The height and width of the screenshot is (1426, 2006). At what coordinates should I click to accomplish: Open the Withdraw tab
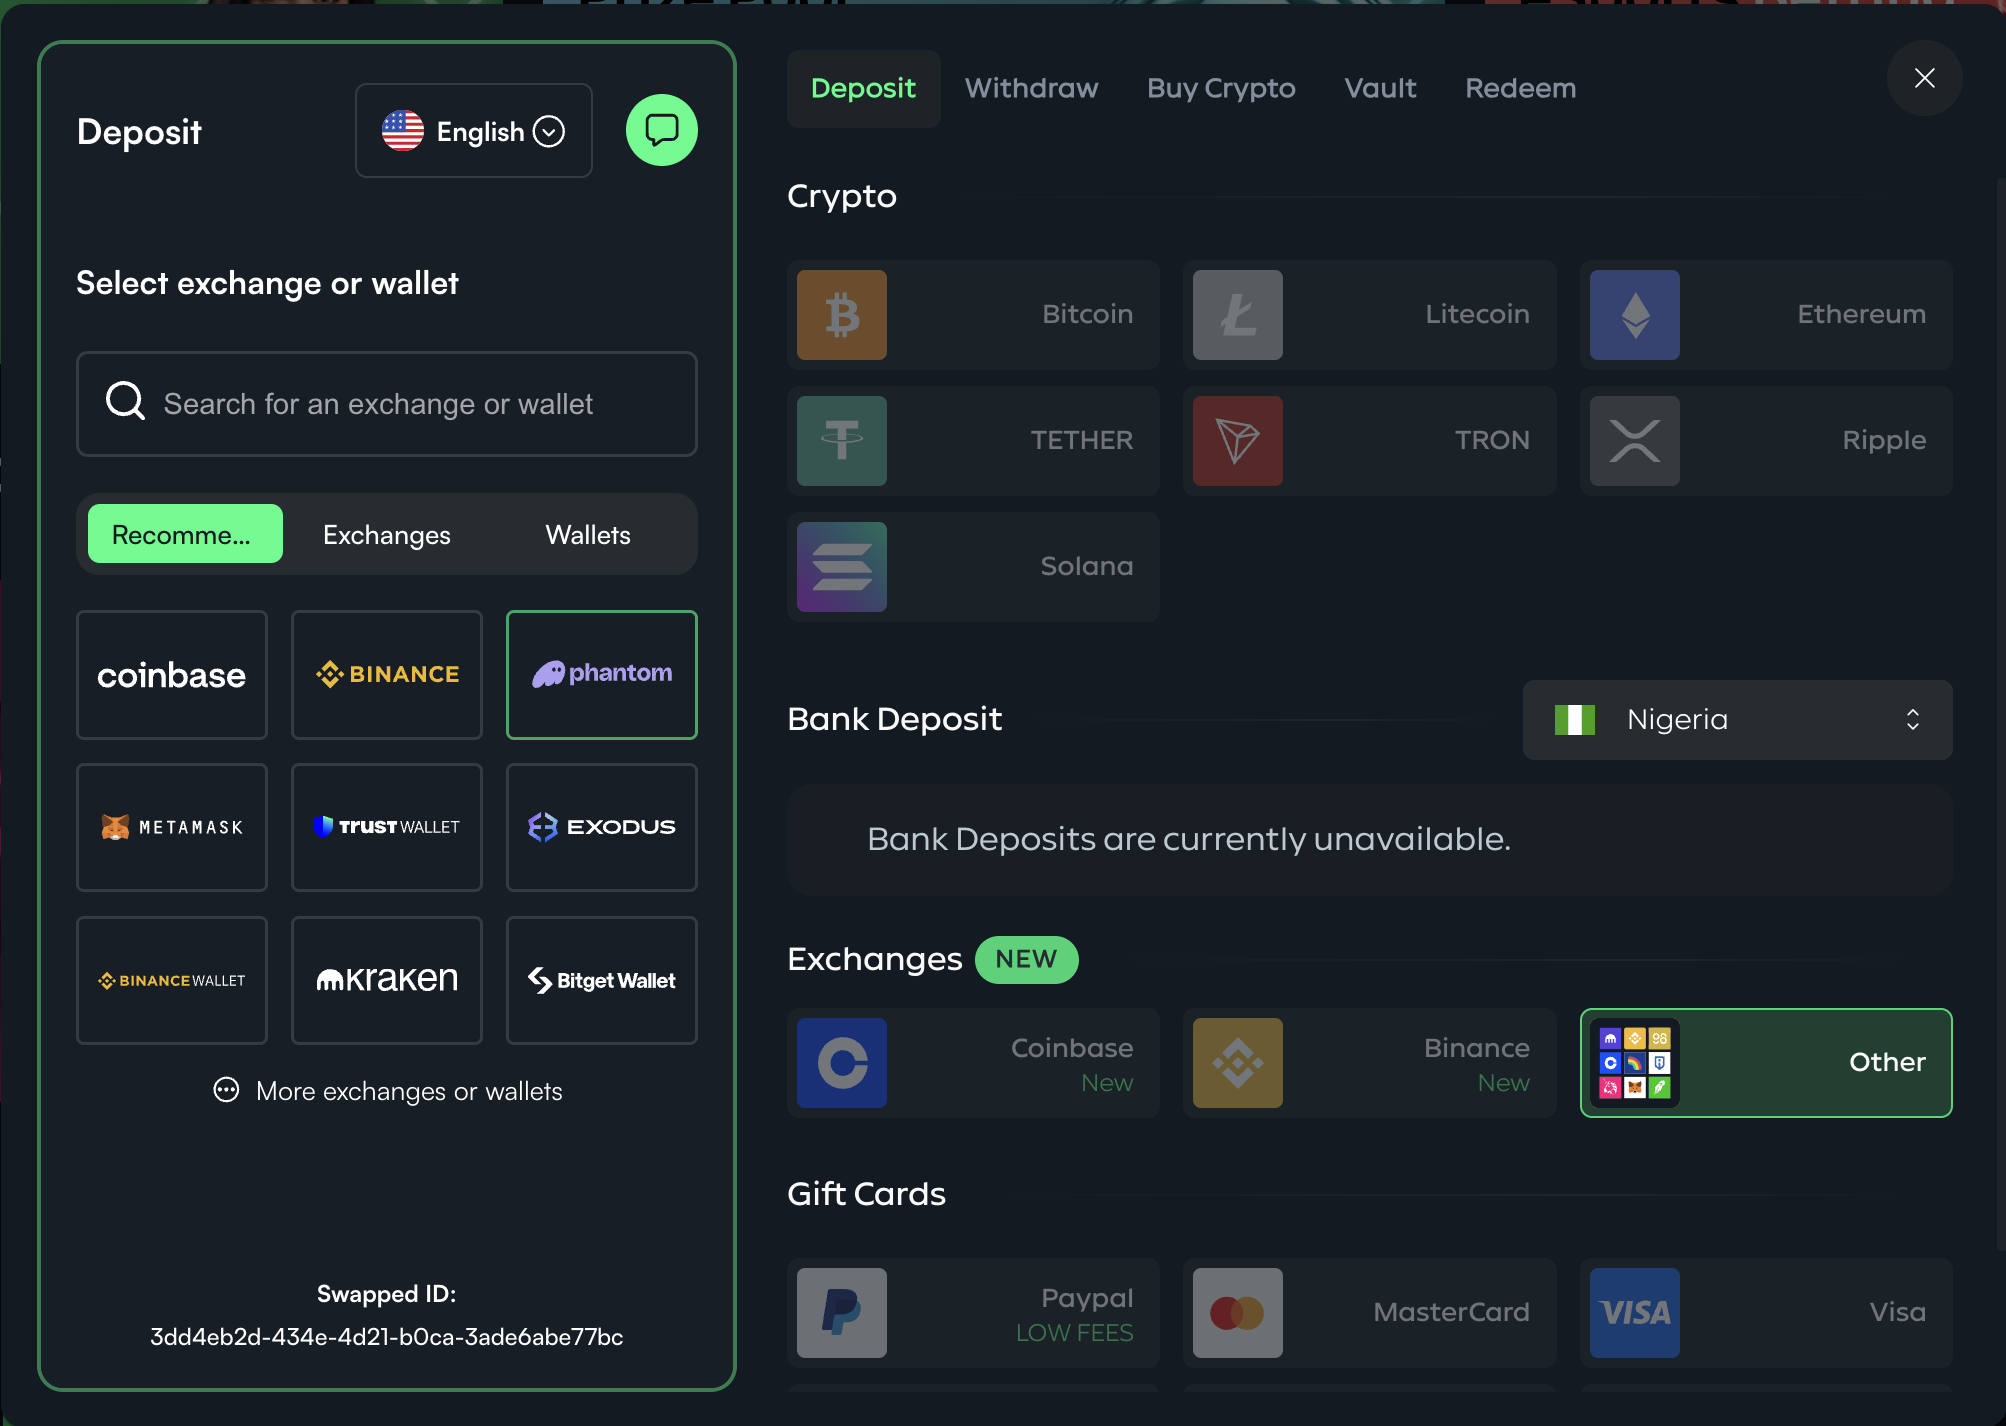pyautogui.click(x=1031, y=88)
